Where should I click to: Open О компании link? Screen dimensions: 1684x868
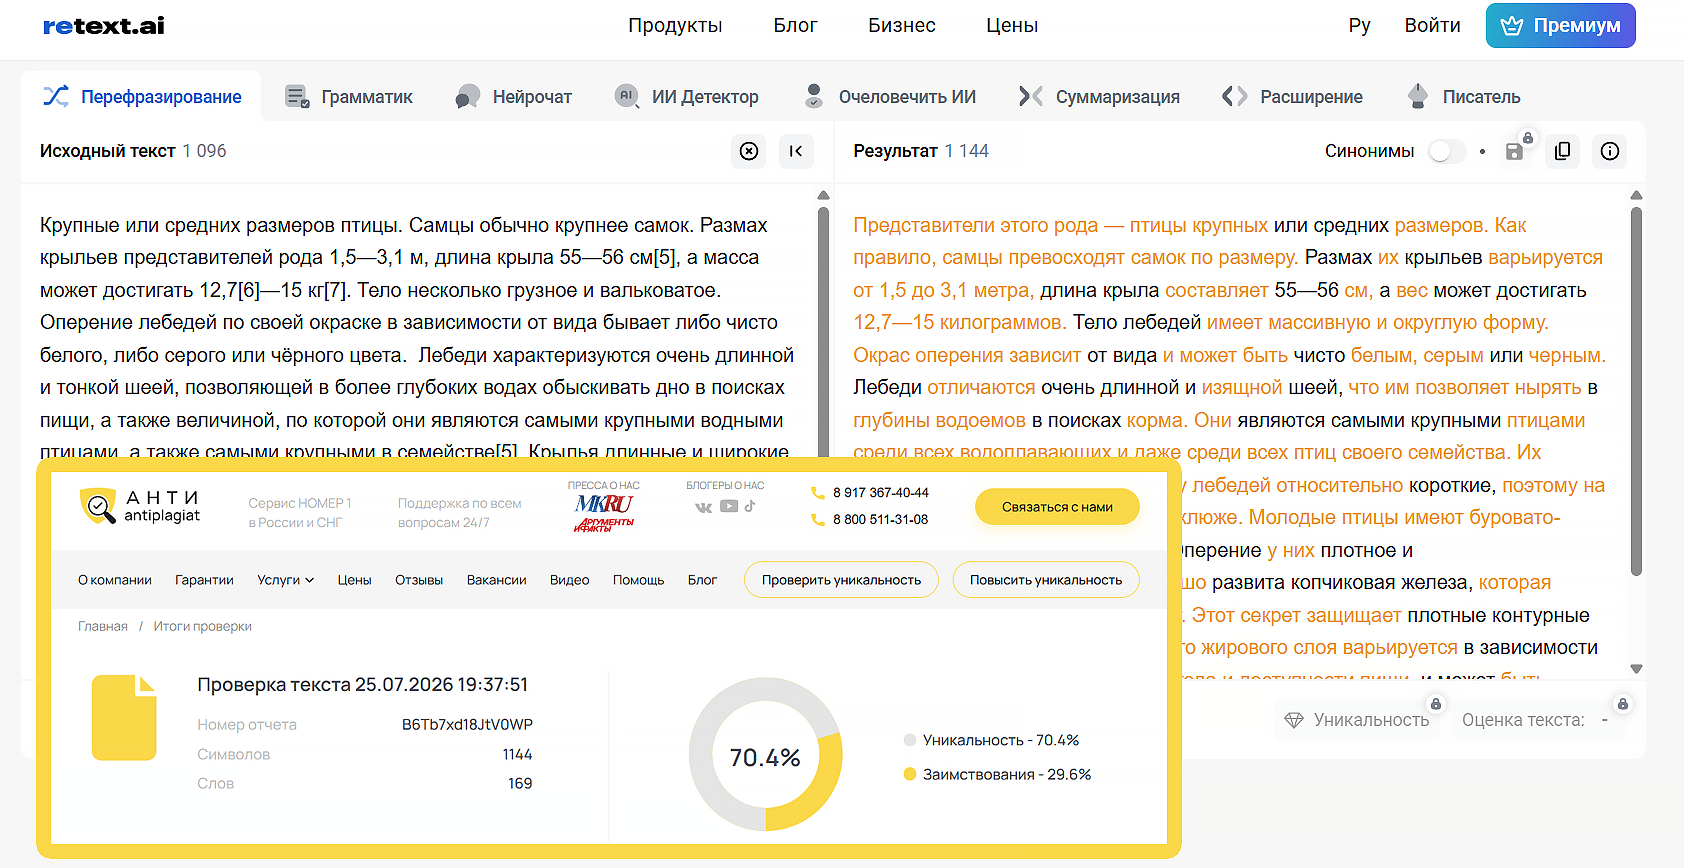coord(115,580)
